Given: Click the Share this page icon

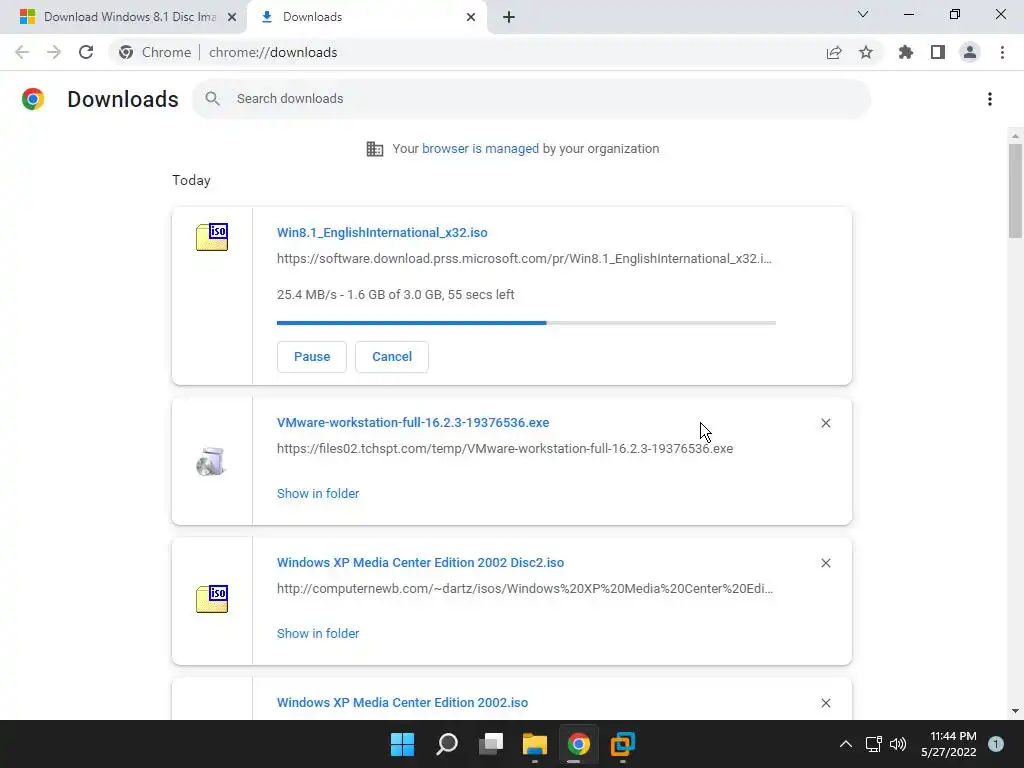Looking at the screenshot, I should pyautogui.click(x=834, y=52).
